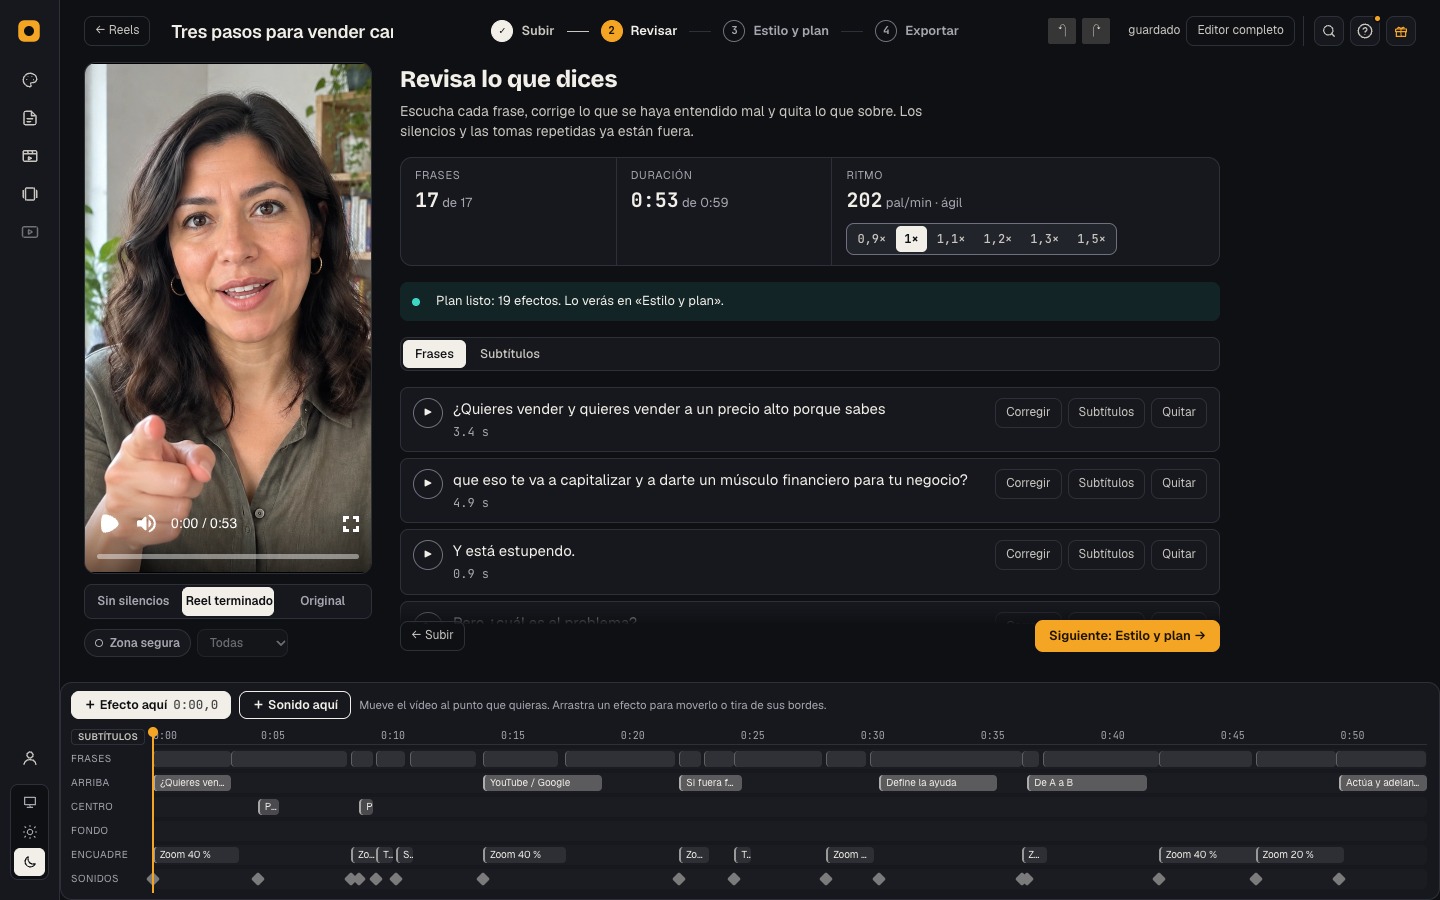Open the clapperboard video icon in sidebar

pyautogui.click(x=30, y=156)
